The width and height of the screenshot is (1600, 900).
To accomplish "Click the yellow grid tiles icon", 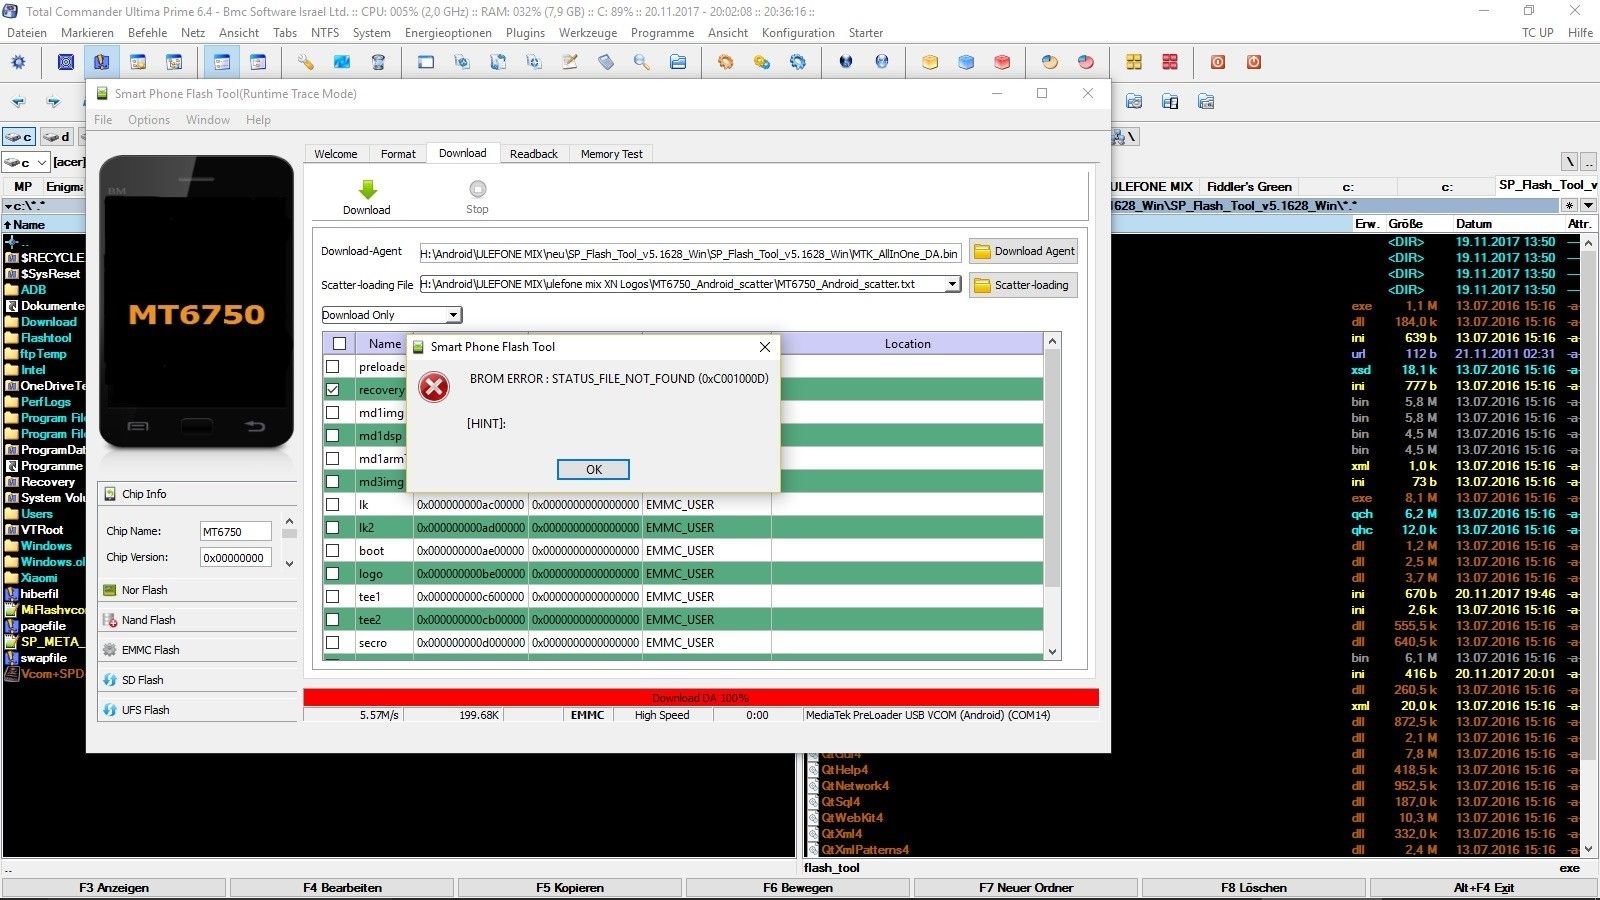I will [x=1134, y=62].
